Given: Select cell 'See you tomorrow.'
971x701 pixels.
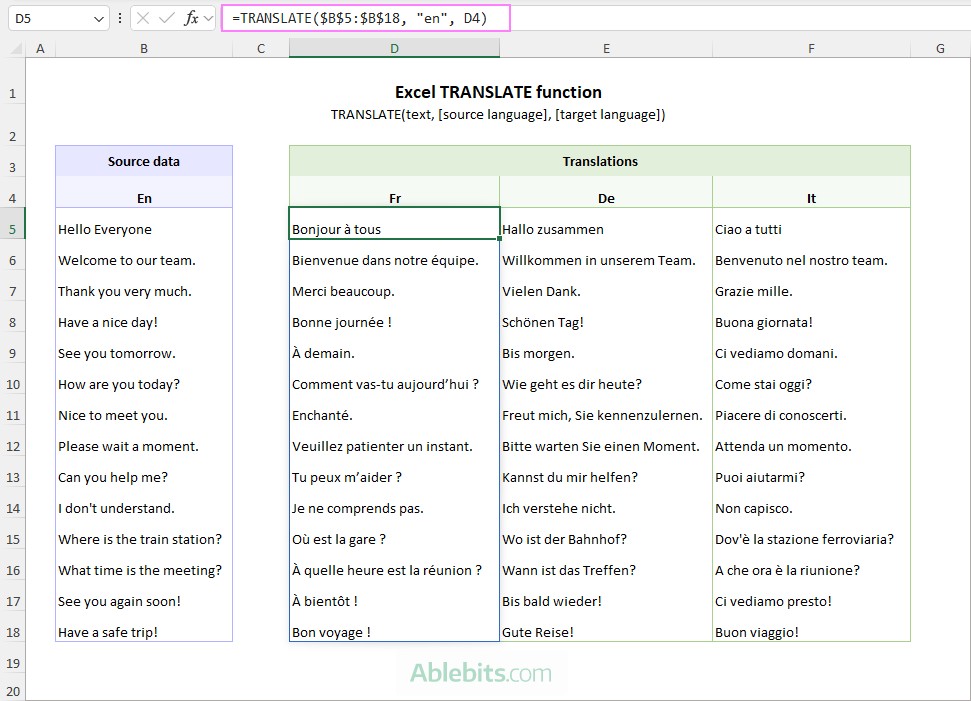Looking at the screenshot, I should click(144, 347).
